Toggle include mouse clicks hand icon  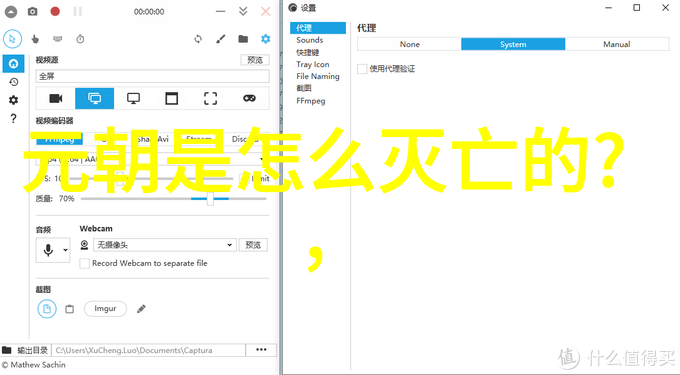click(x=35, y=39)
